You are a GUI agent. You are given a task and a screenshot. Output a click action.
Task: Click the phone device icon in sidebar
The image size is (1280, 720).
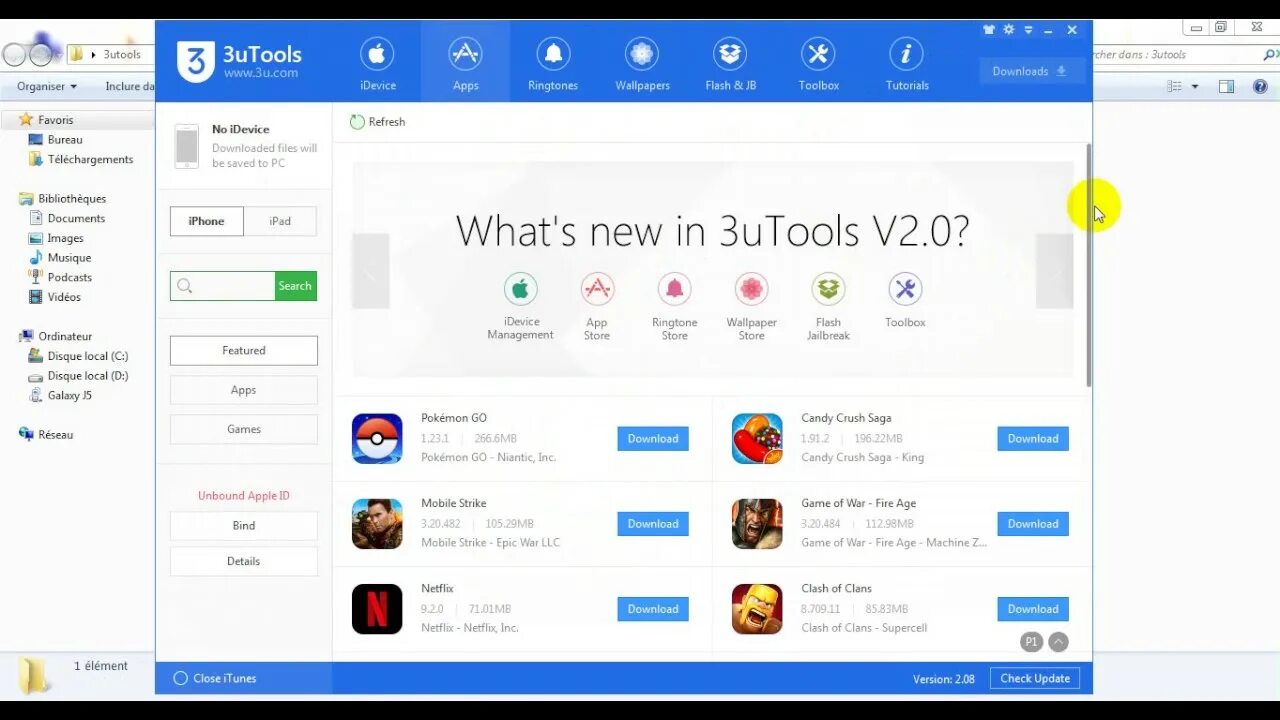pos(186,146)
